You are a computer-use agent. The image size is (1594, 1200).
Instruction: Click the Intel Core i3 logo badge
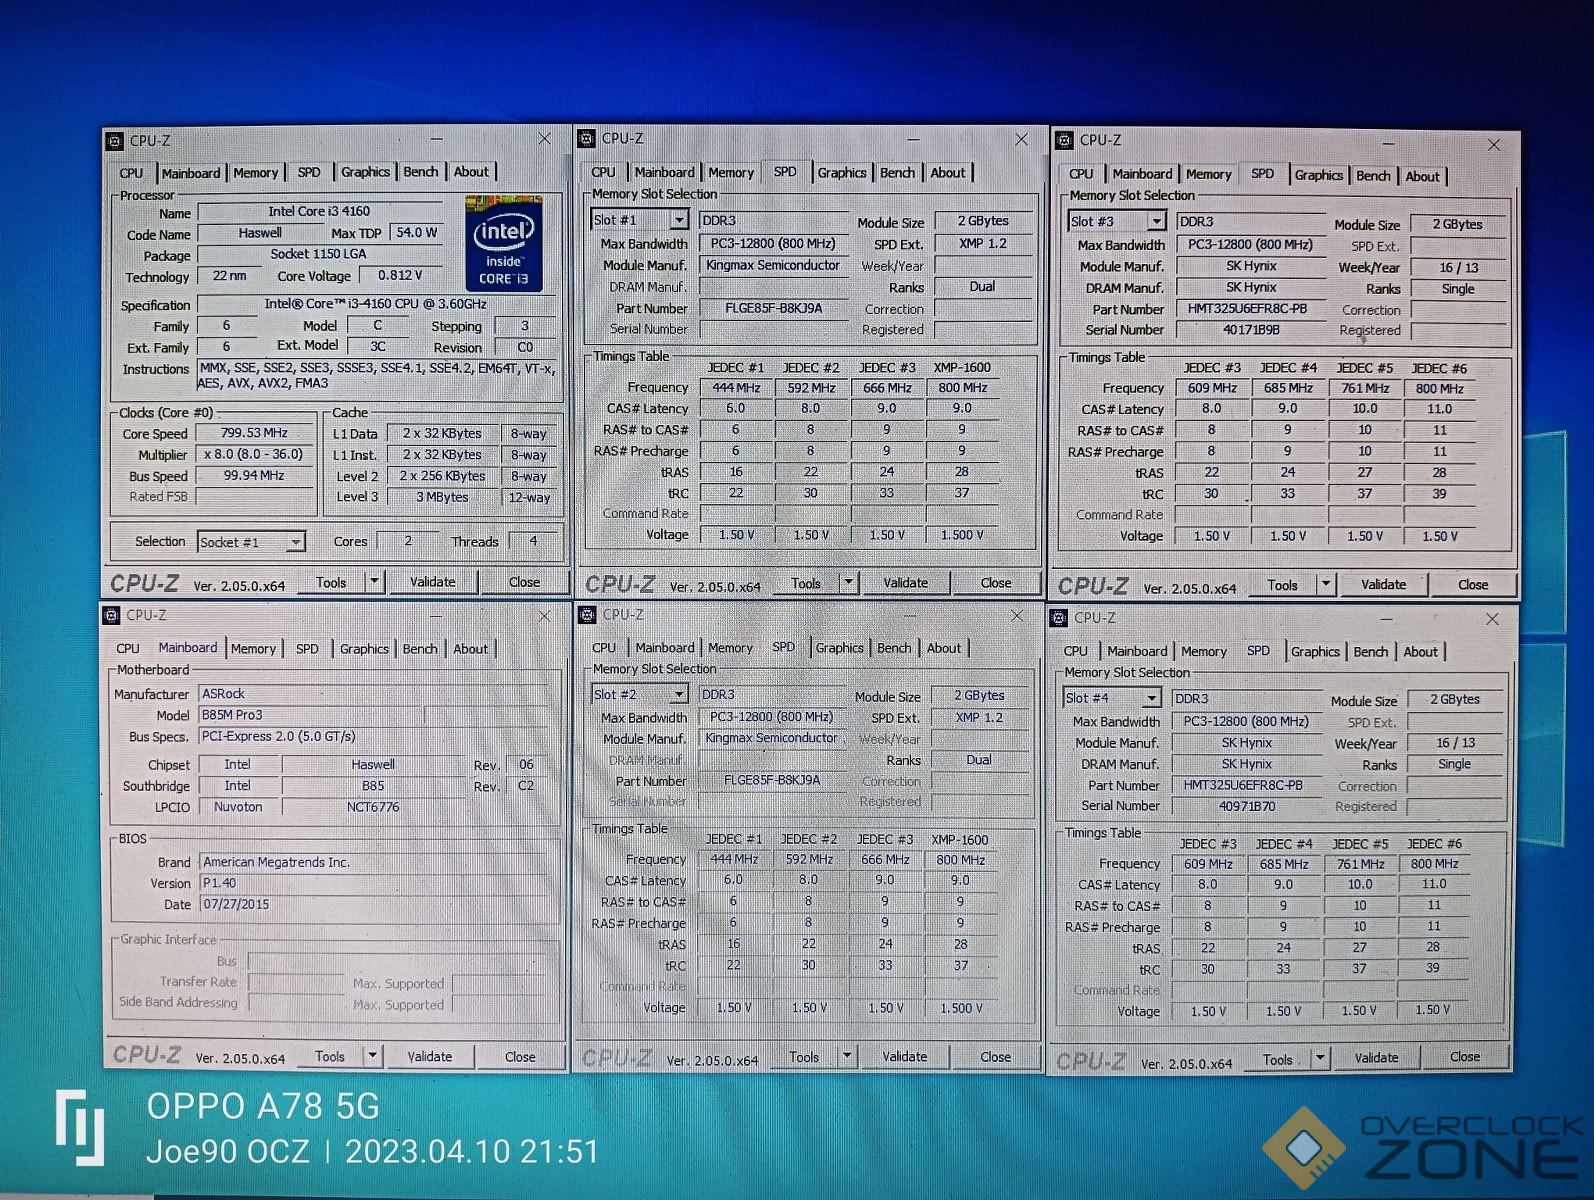(x=504, y=244)
